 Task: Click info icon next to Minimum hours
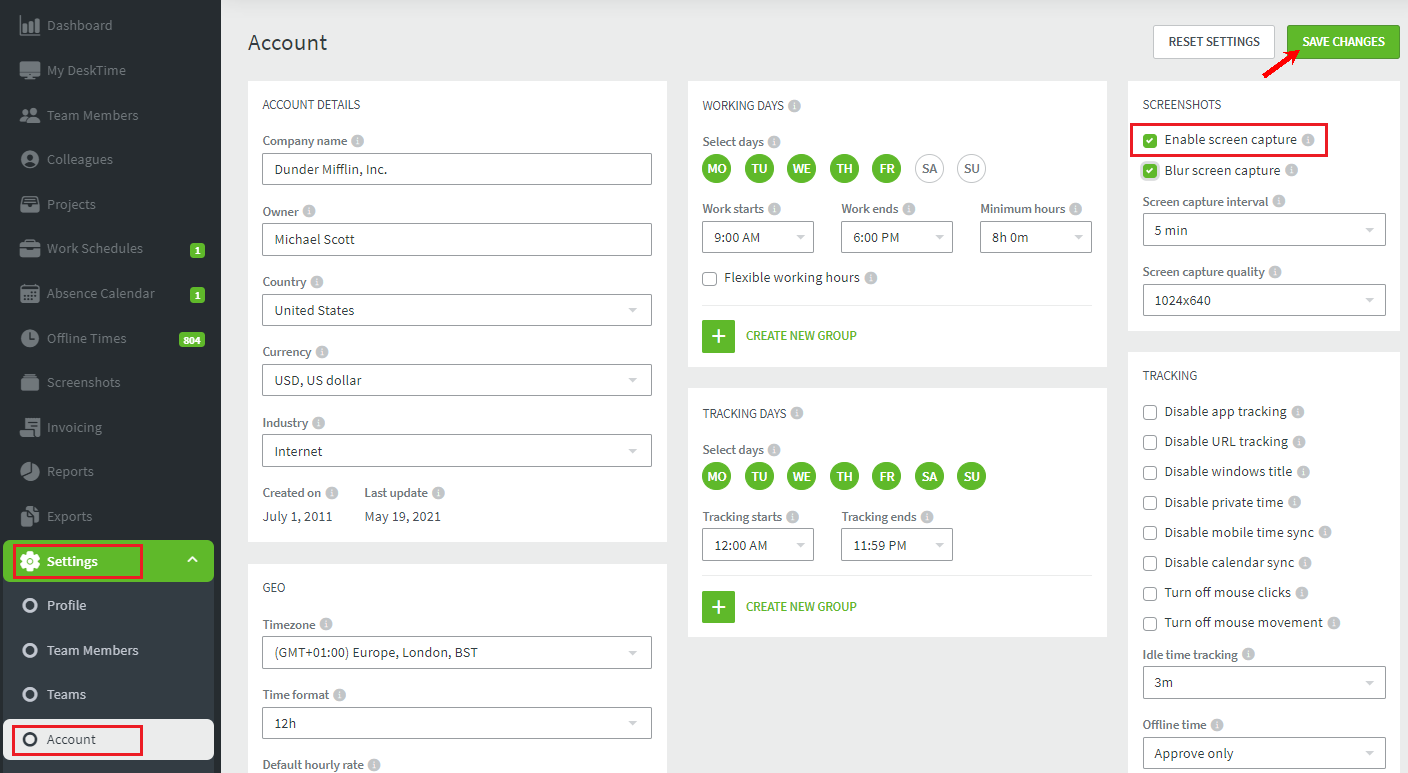(1075, 209)
